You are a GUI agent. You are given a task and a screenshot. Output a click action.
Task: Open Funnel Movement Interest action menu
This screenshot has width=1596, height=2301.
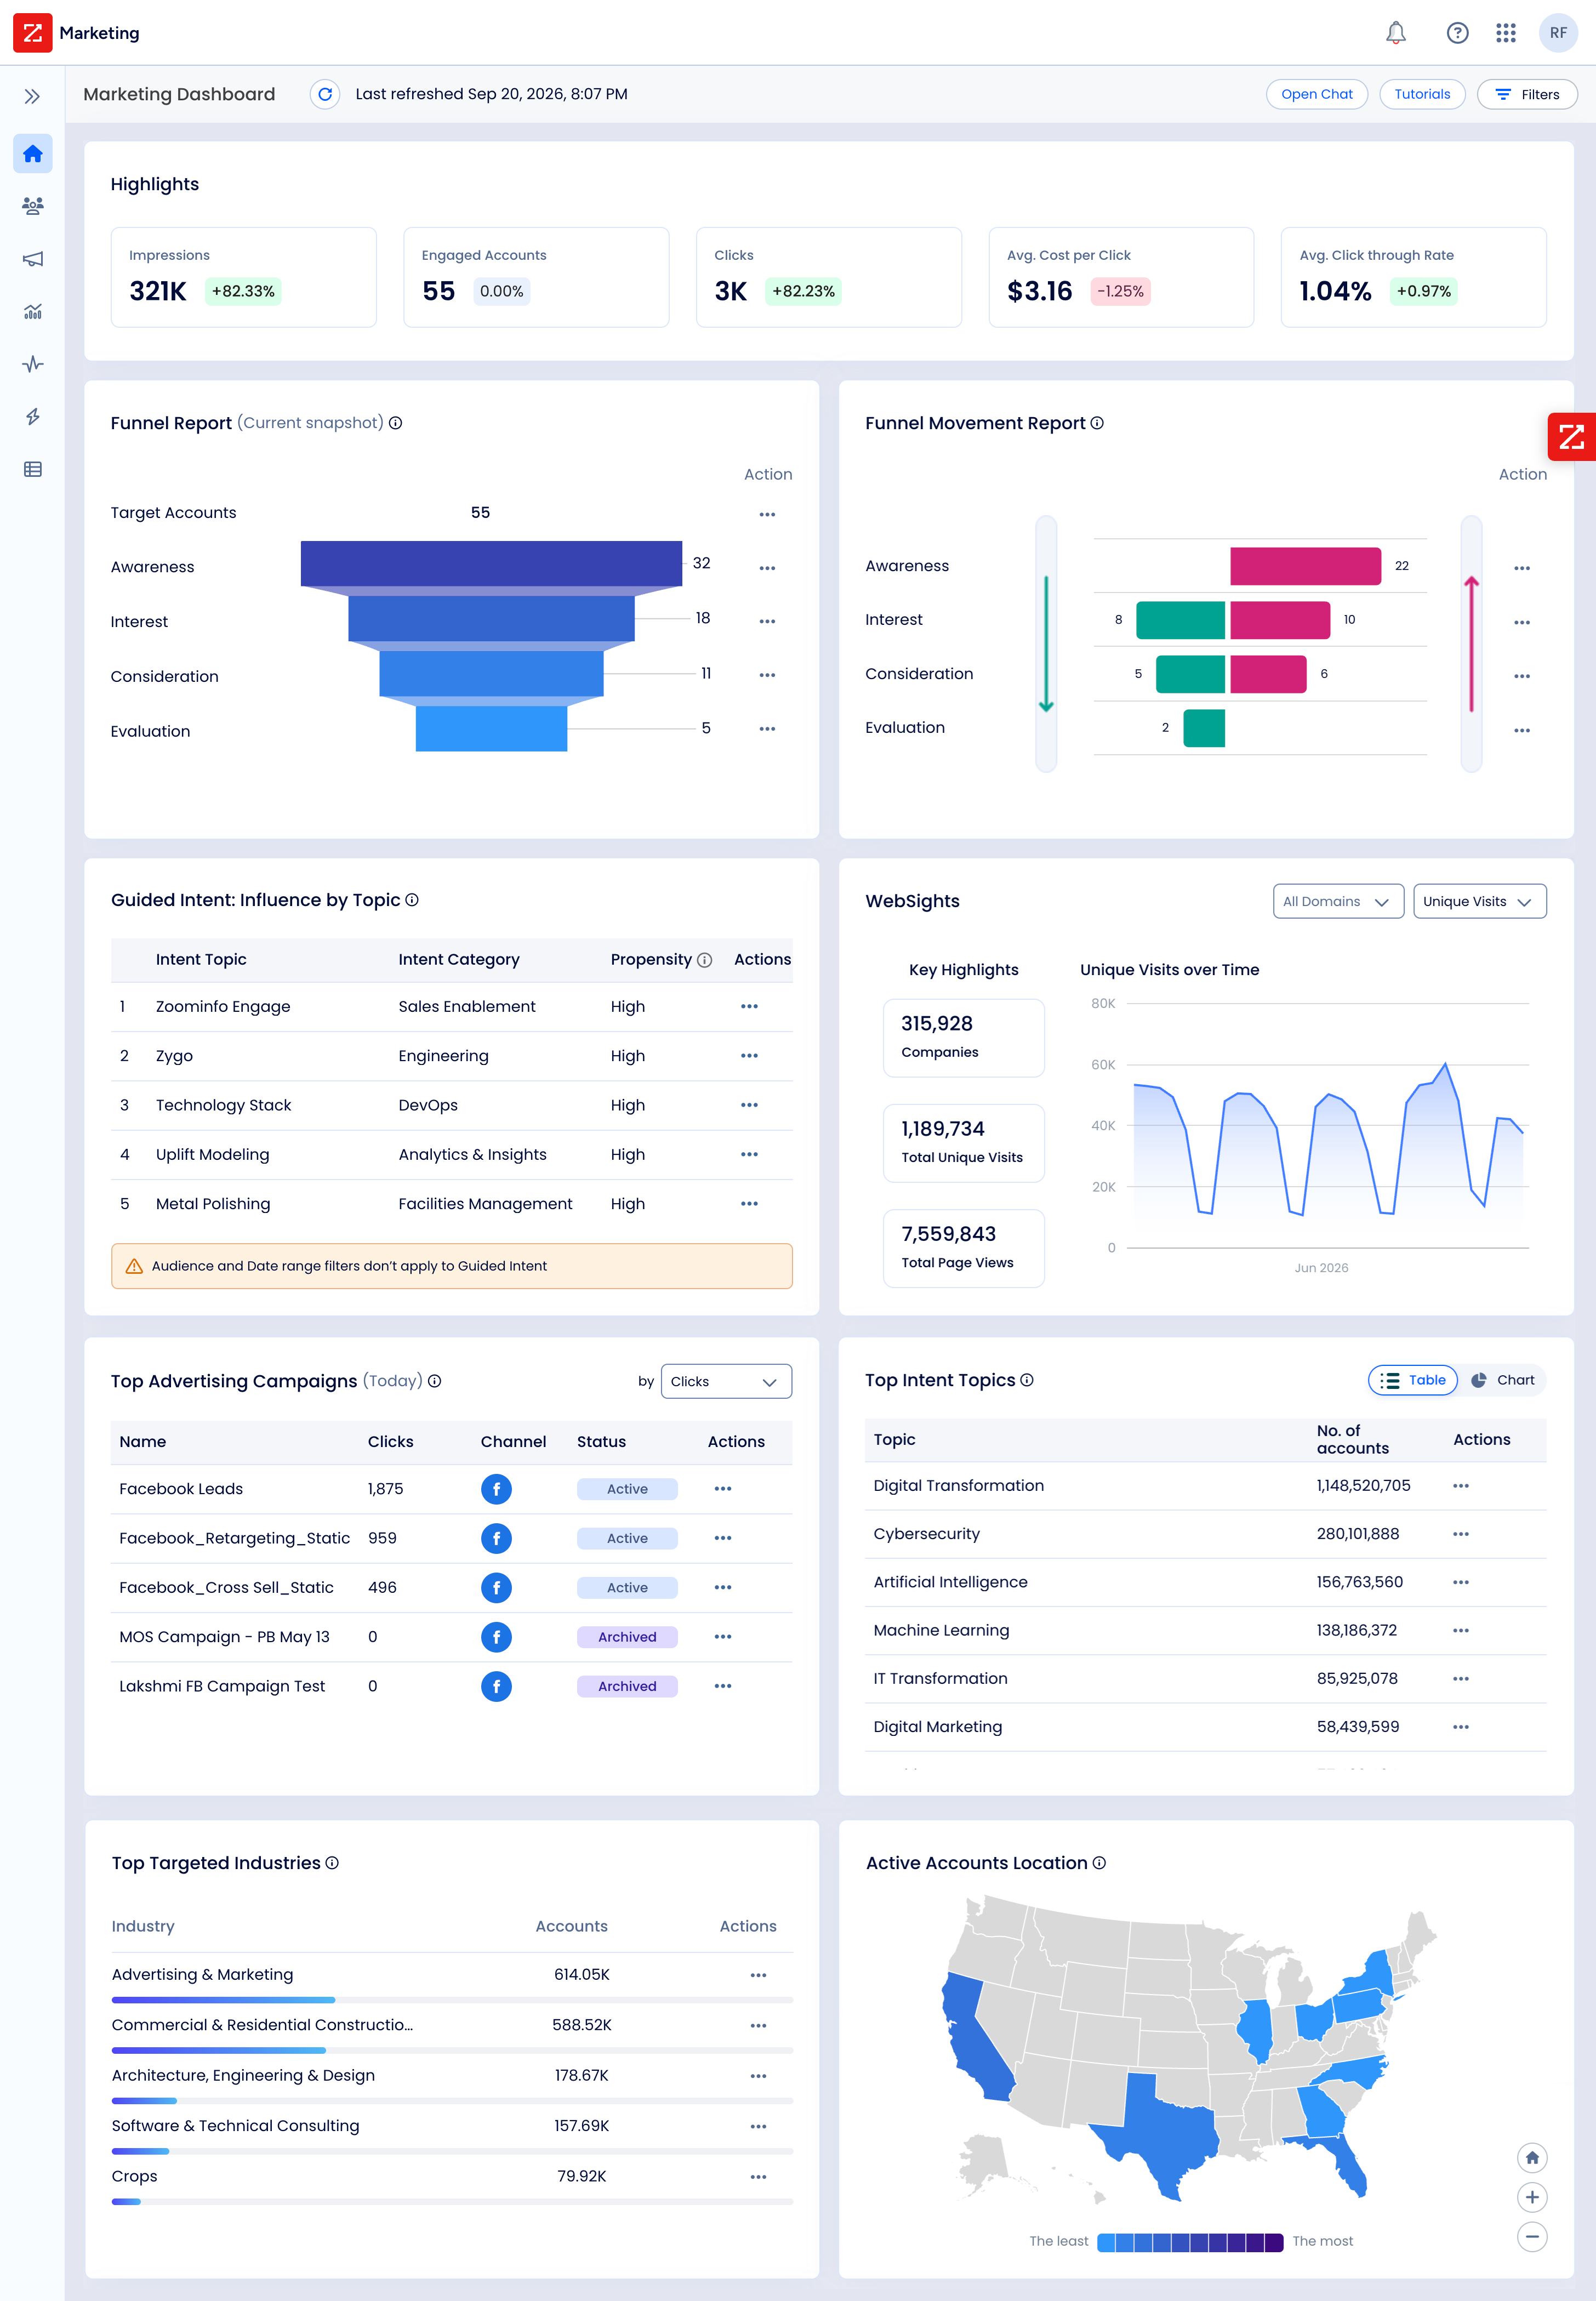point(1522,622)
